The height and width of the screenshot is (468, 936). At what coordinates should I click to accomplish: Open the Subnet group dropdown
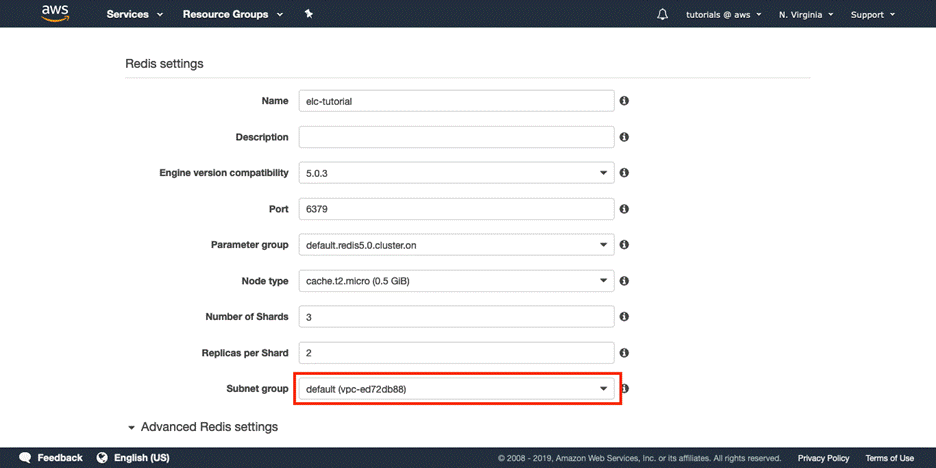[456, 388]
